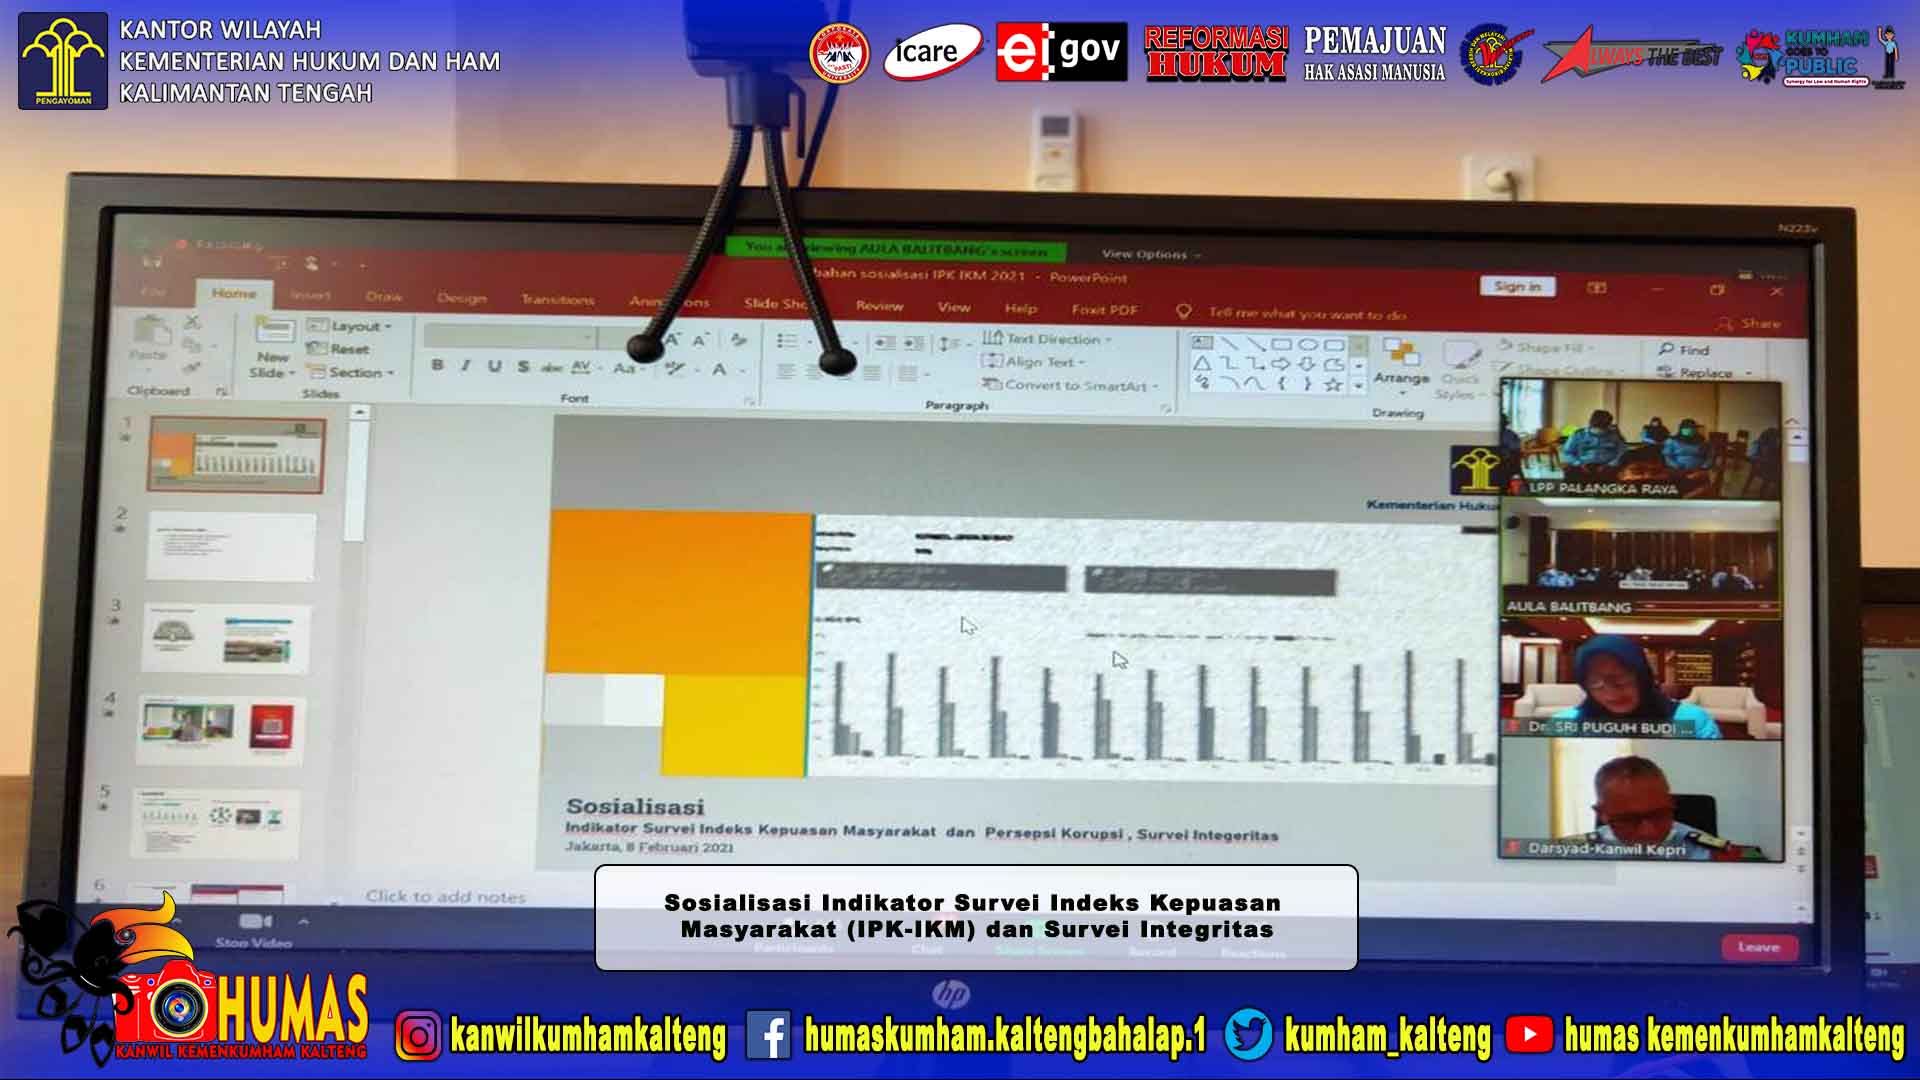Screen dimensions: 1920x1080
Task: Click the Arrange icon in Drawing group
Action: [x=1401, y=352]
